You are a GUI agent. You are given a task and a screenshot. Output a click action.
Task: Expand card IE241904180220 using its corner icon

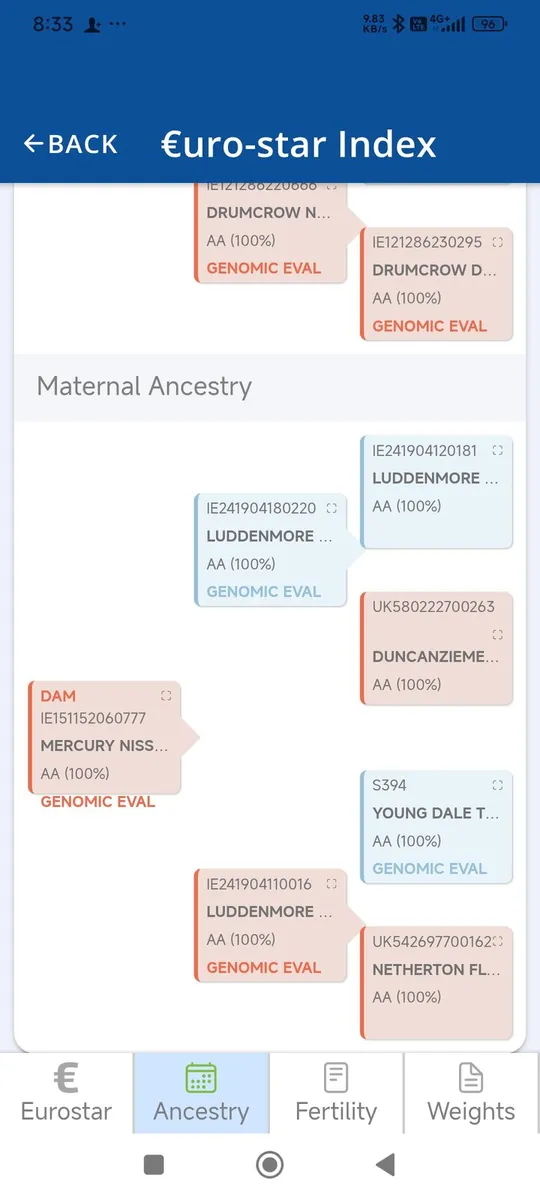pos(332,508)
